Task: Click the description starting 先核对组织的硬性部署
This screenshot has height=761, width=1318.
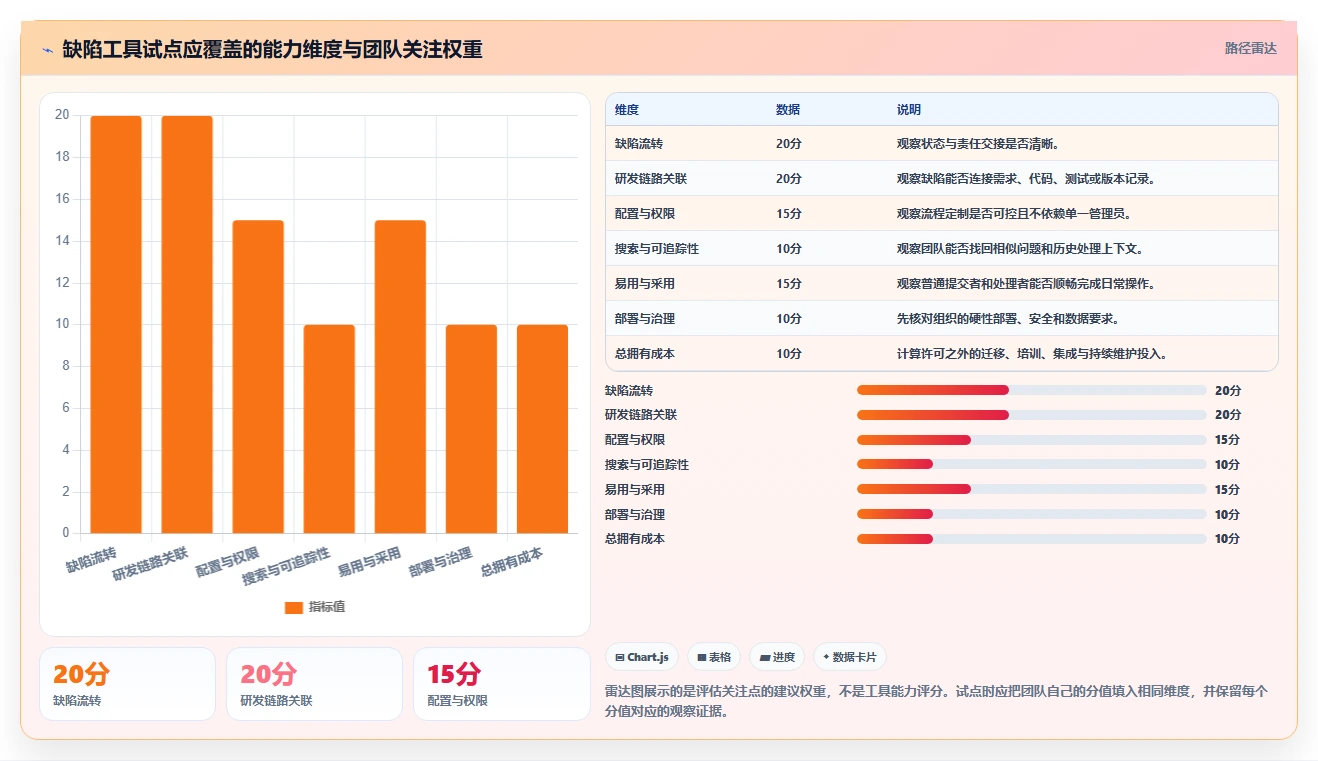Action: pos(1009,319)
